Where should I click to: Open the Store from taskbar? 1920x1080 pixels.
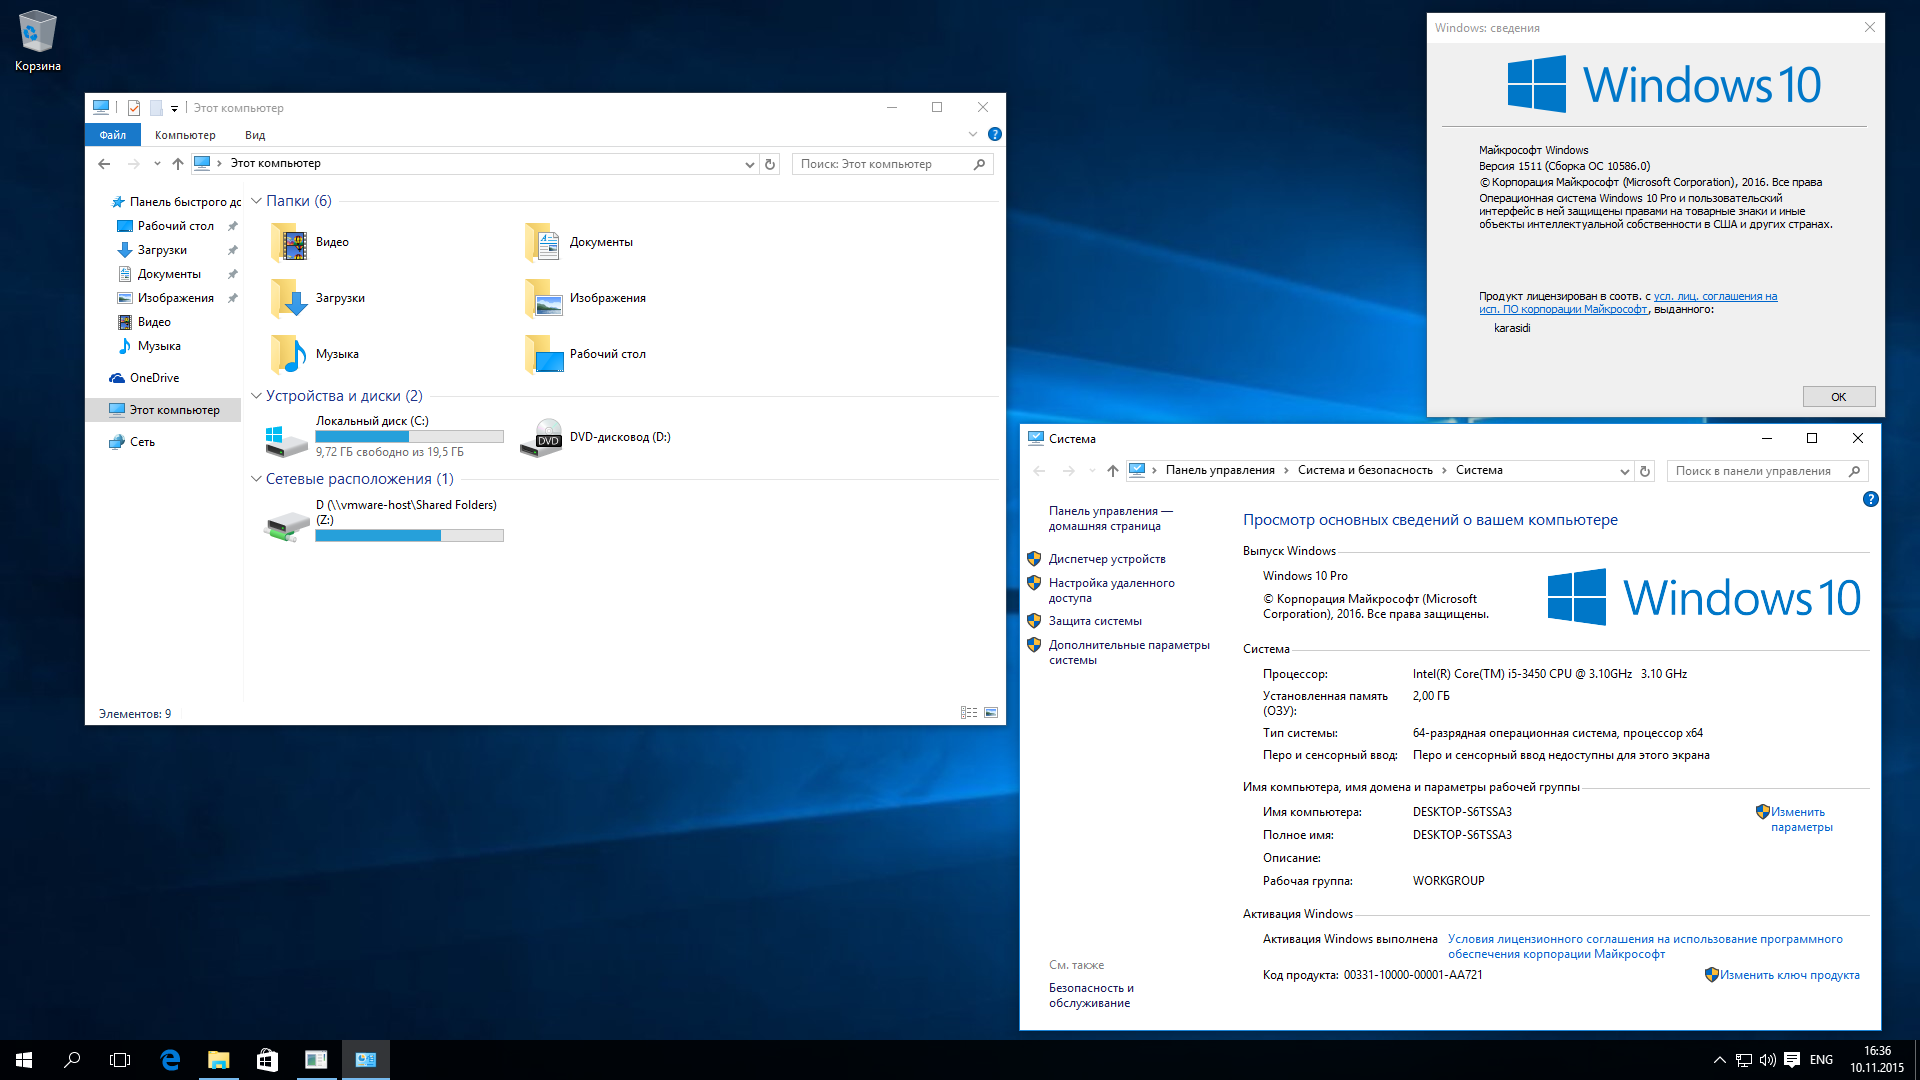(x=267, y=1060)
